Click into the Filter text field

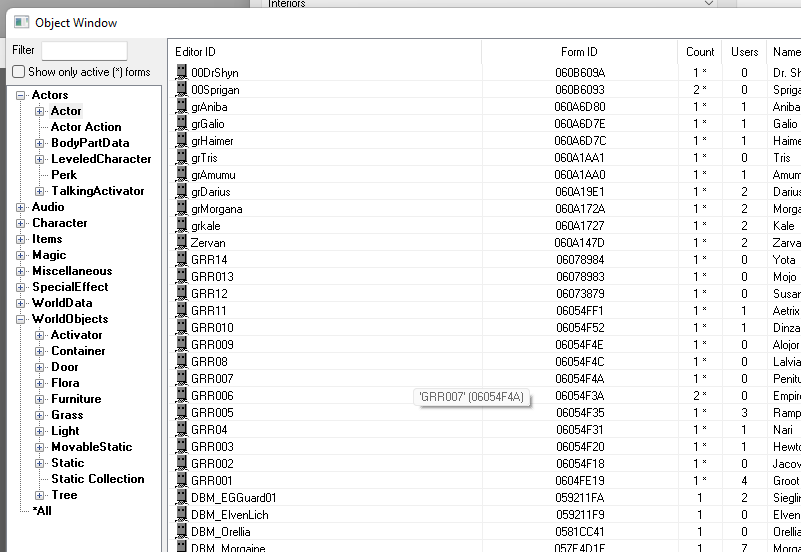(84, 51)
